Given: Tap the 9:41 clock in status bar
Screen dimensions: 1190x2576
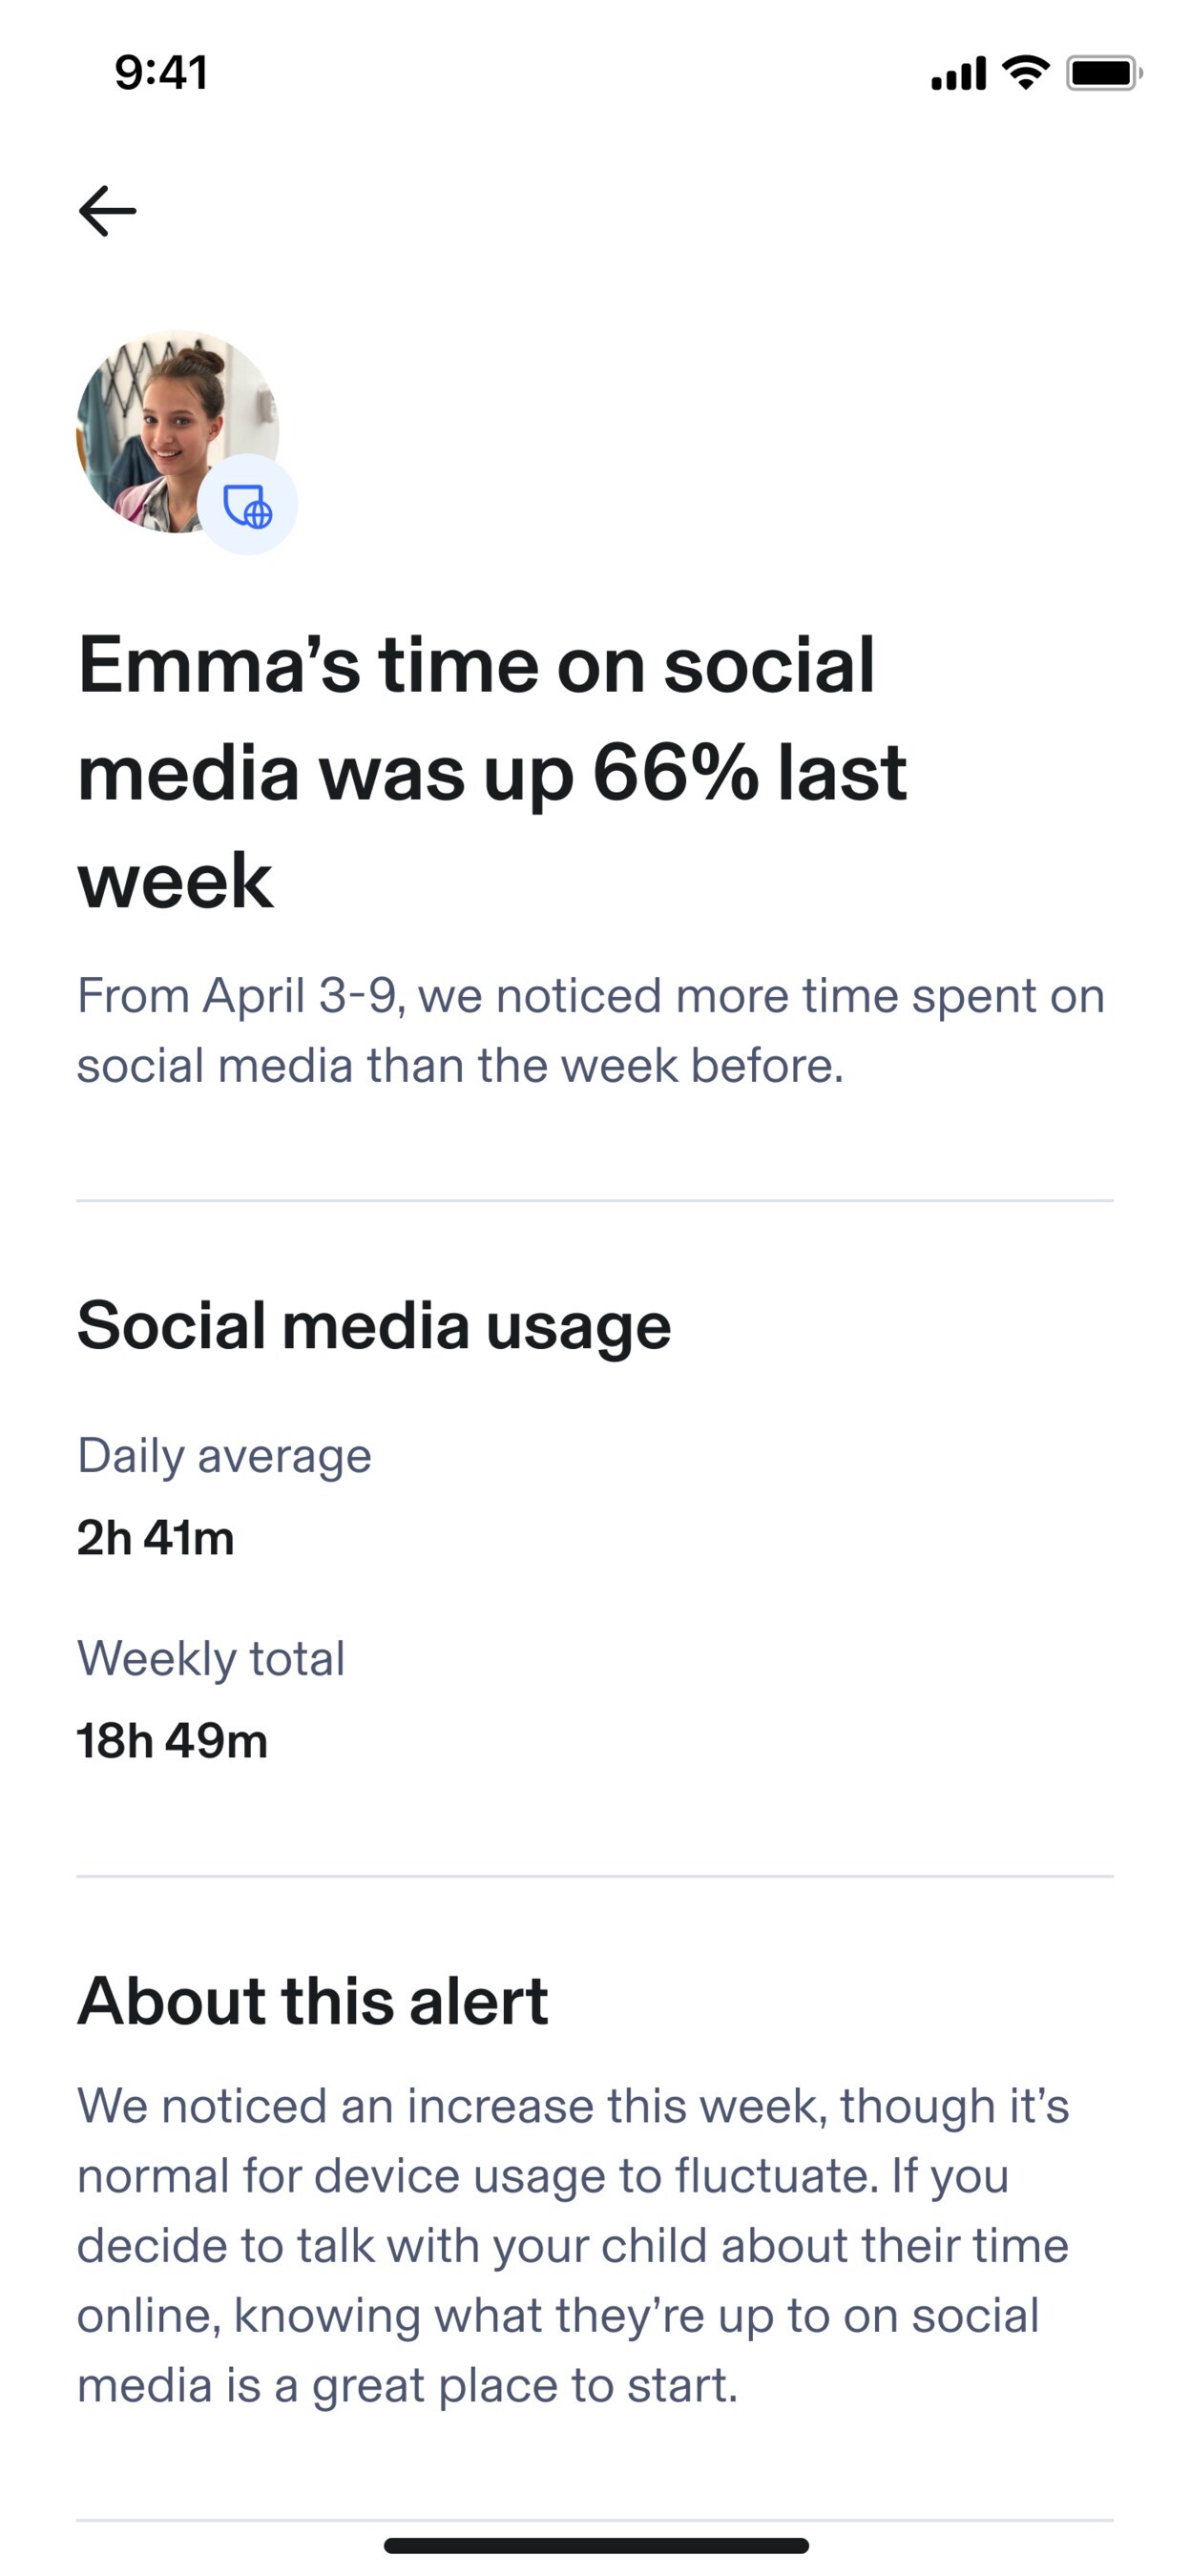Looking at the screenshot, I should (161, 73).
